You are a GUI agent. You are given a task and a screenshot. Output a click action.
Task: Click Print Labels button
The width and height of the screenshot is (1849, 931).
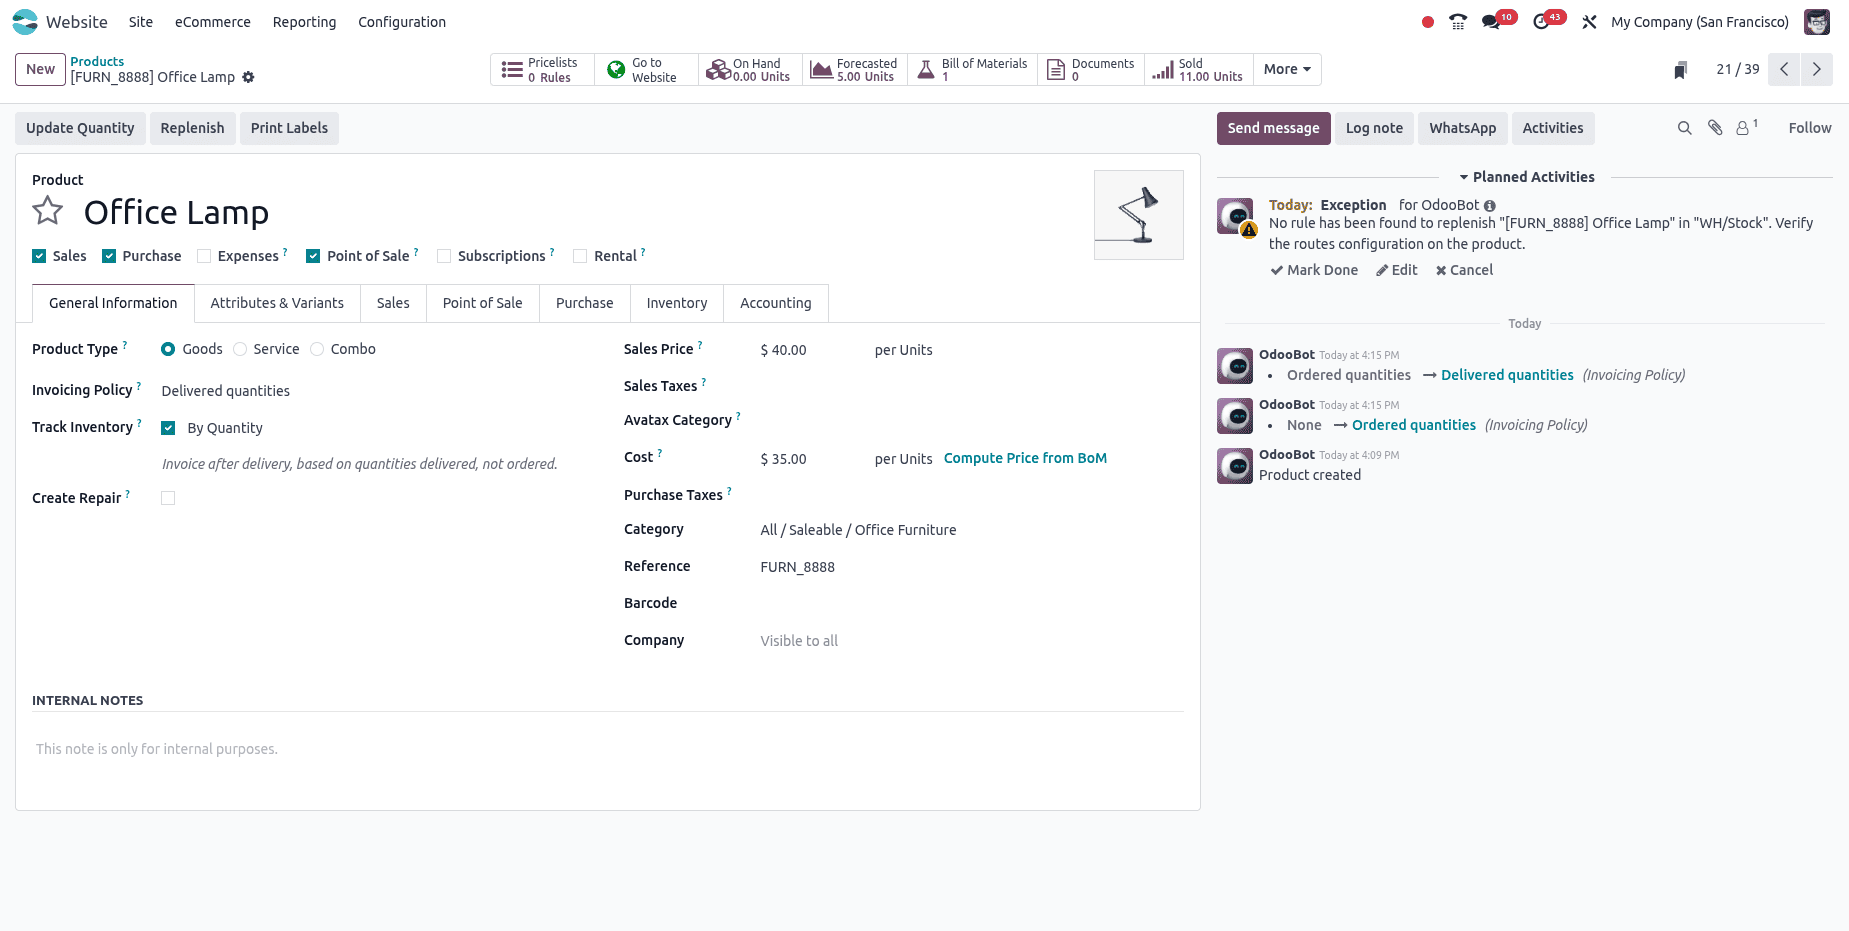289,128
